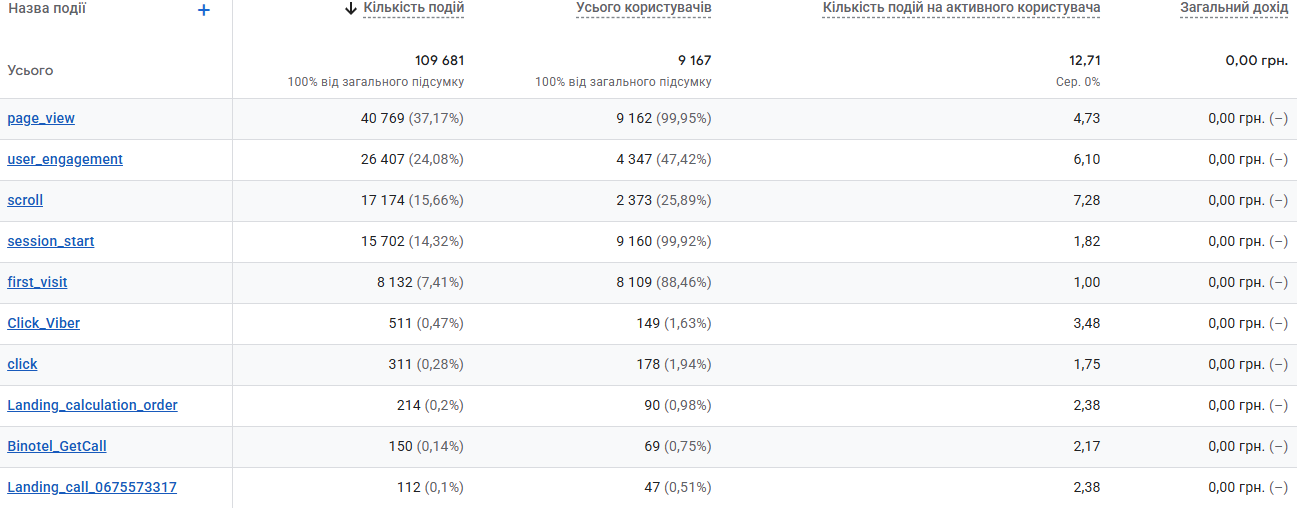Open the click event link
1297x510 pixels.
(x=22, y=364)
